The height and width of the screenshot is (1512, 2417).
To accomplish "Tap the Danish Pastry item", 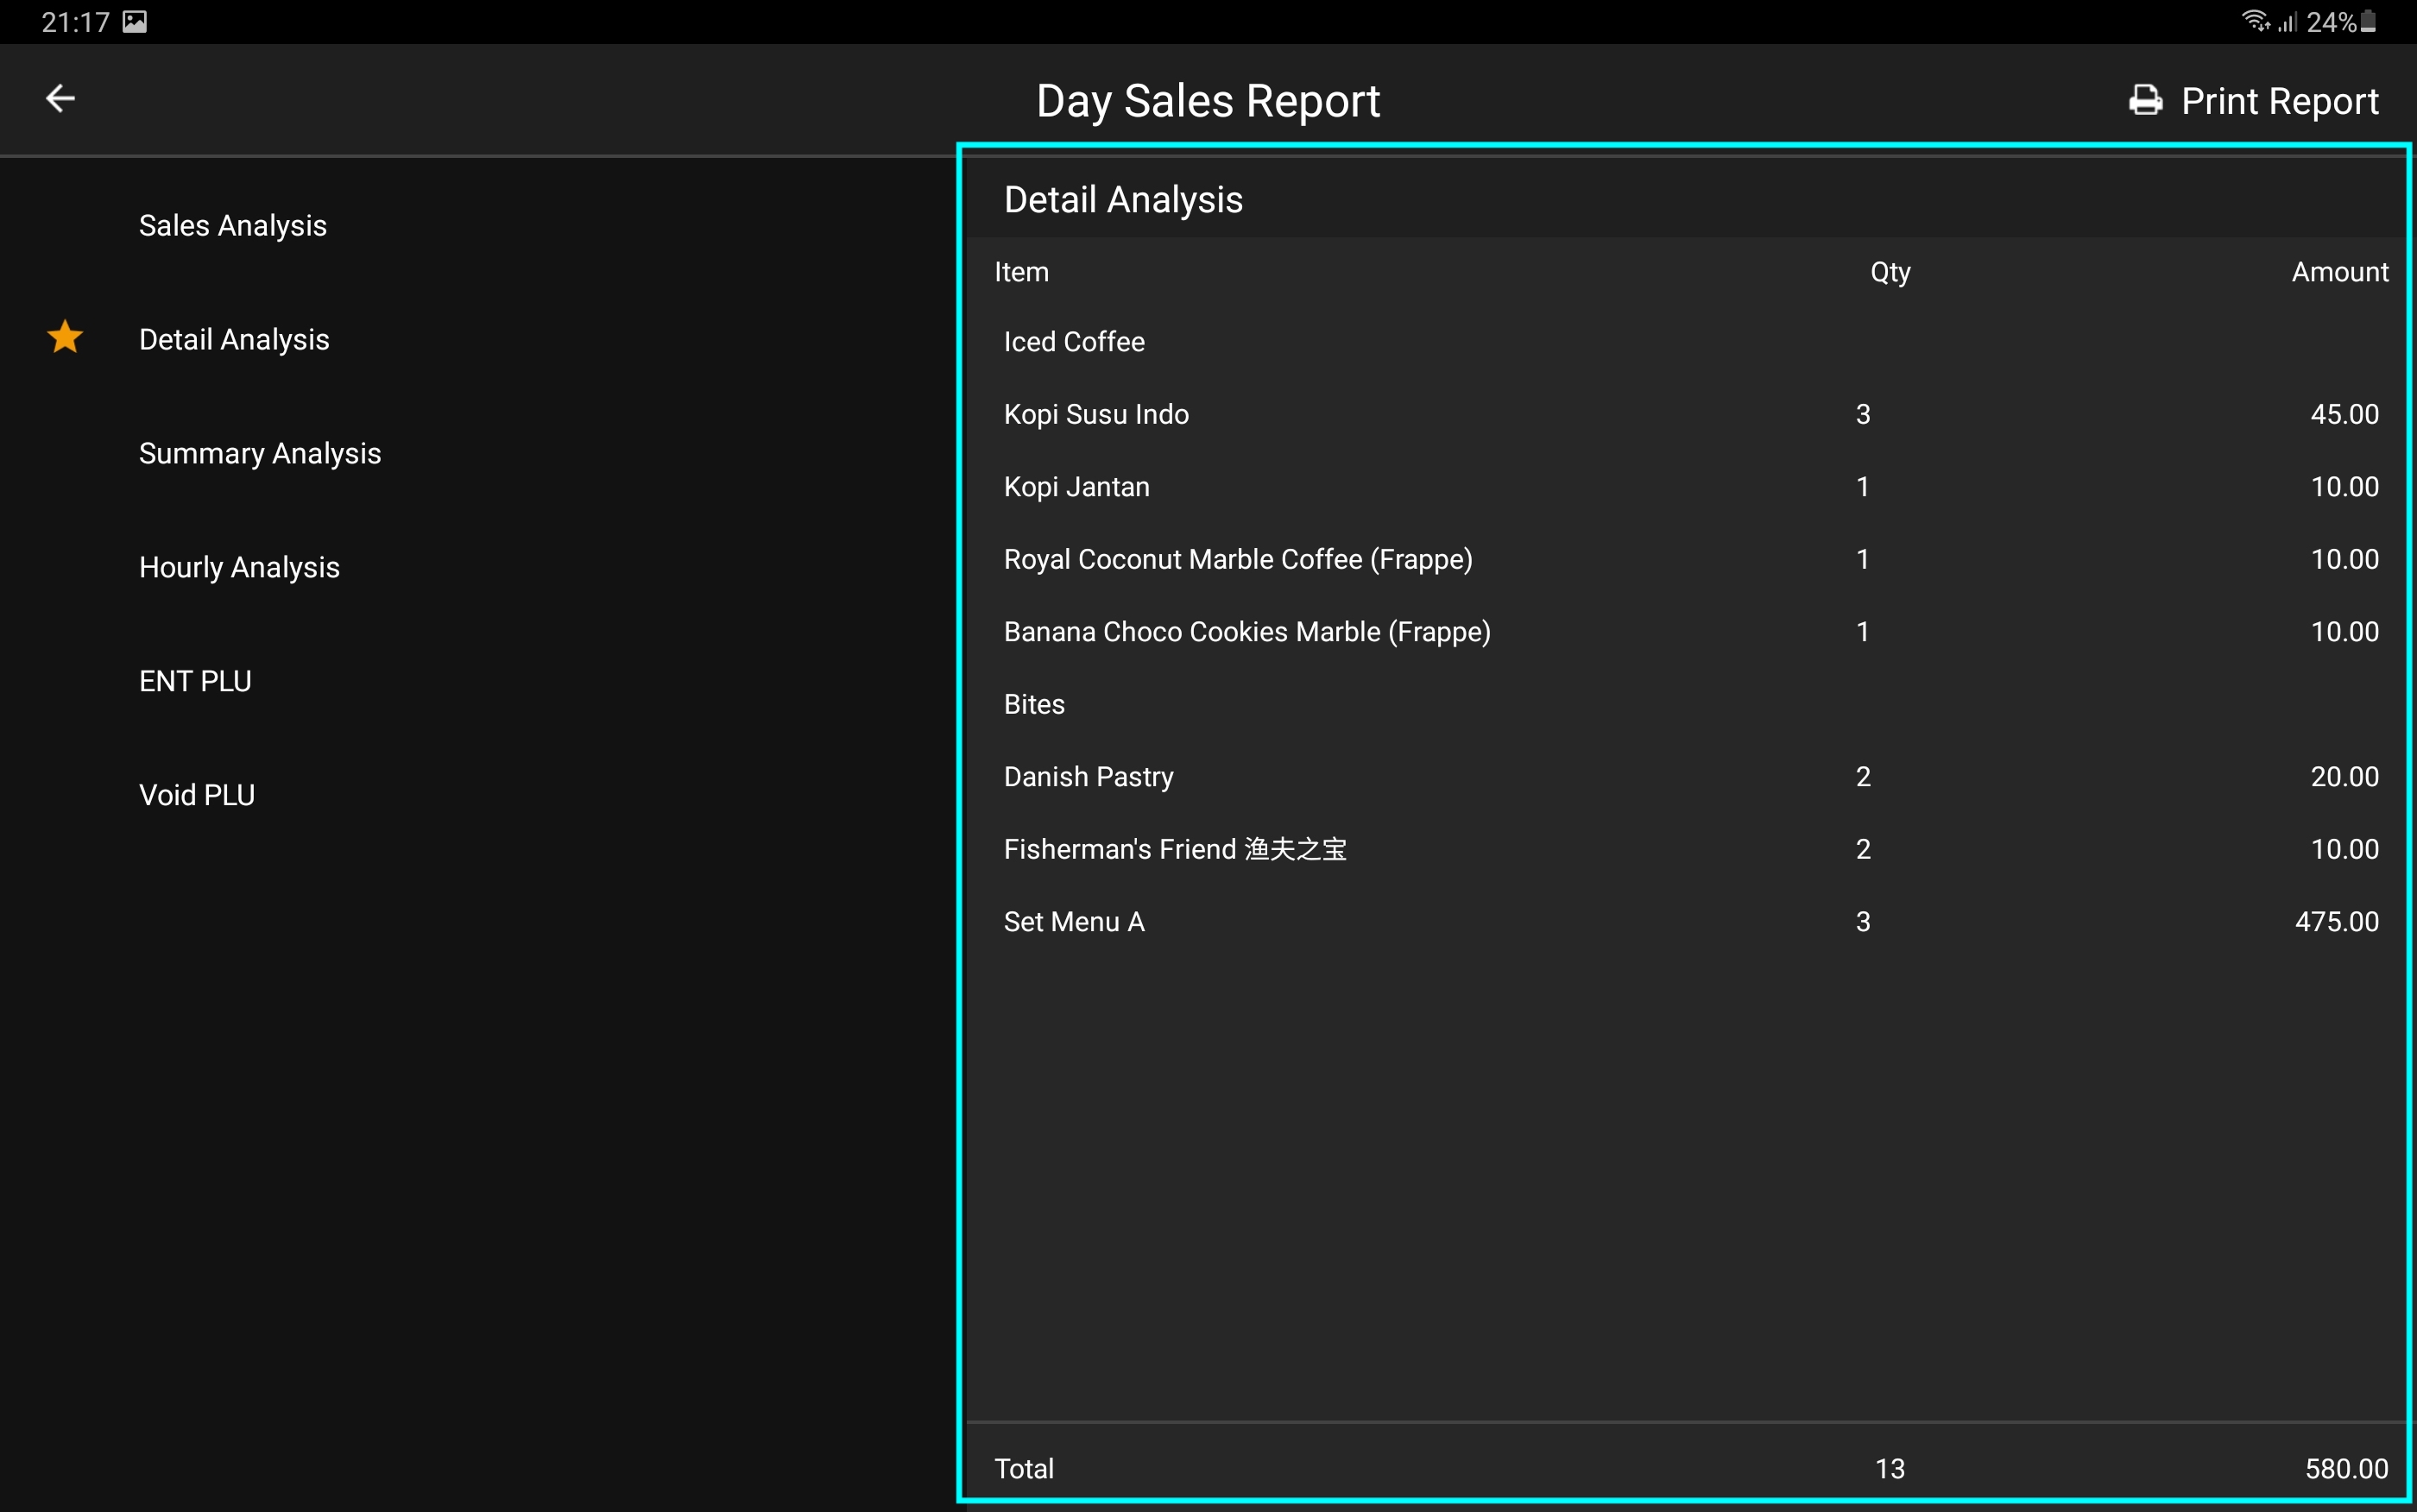I will coord(1088,777).
